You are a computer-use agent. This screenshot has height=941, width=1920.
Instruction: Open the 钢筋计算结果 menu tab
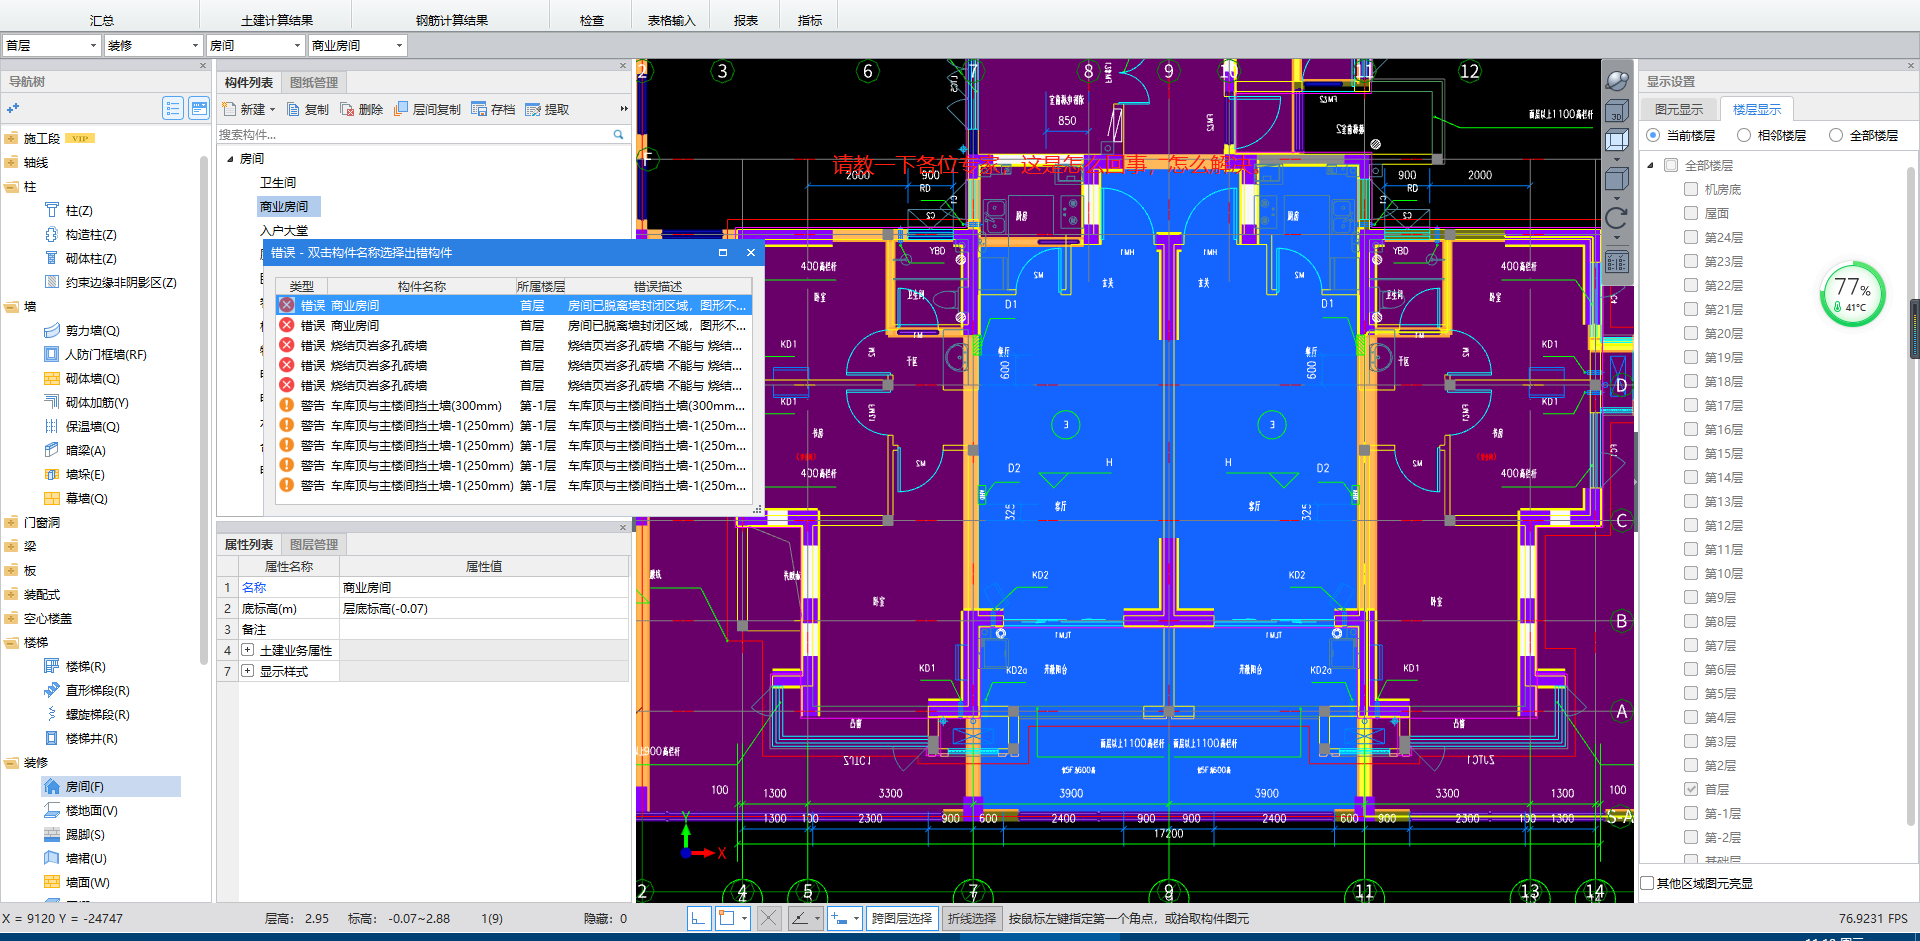pyautogui.click(x=452, y=20)
